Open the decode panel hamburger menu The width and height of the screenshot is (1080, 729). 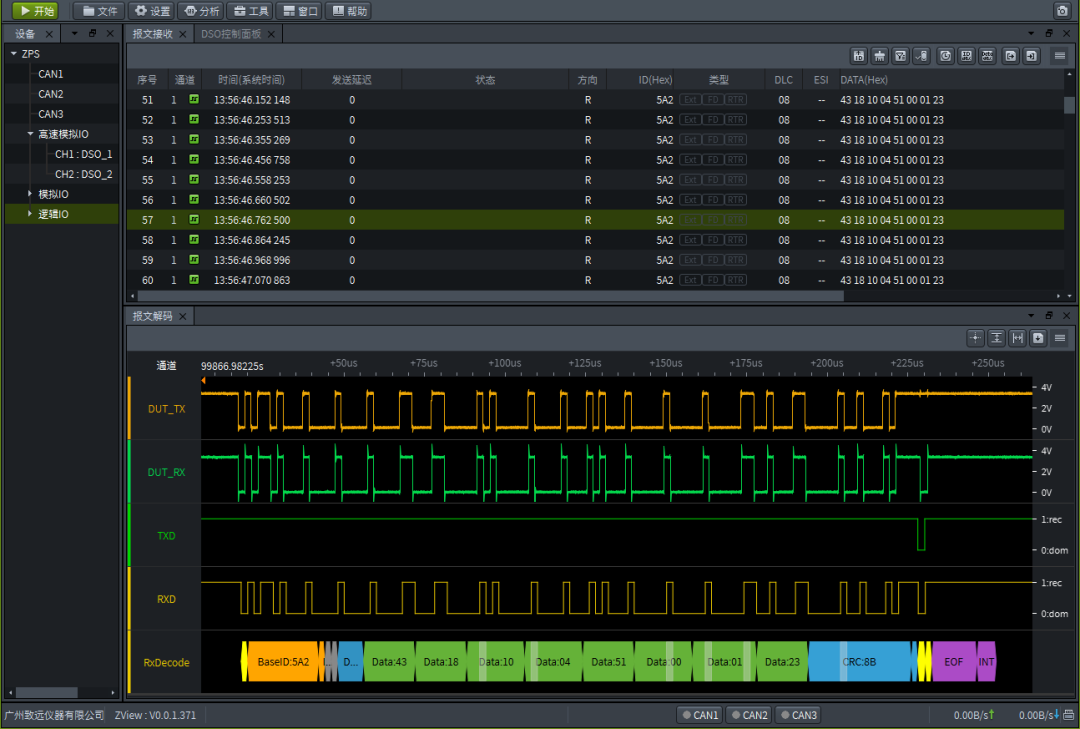[x=1059, y=338]
